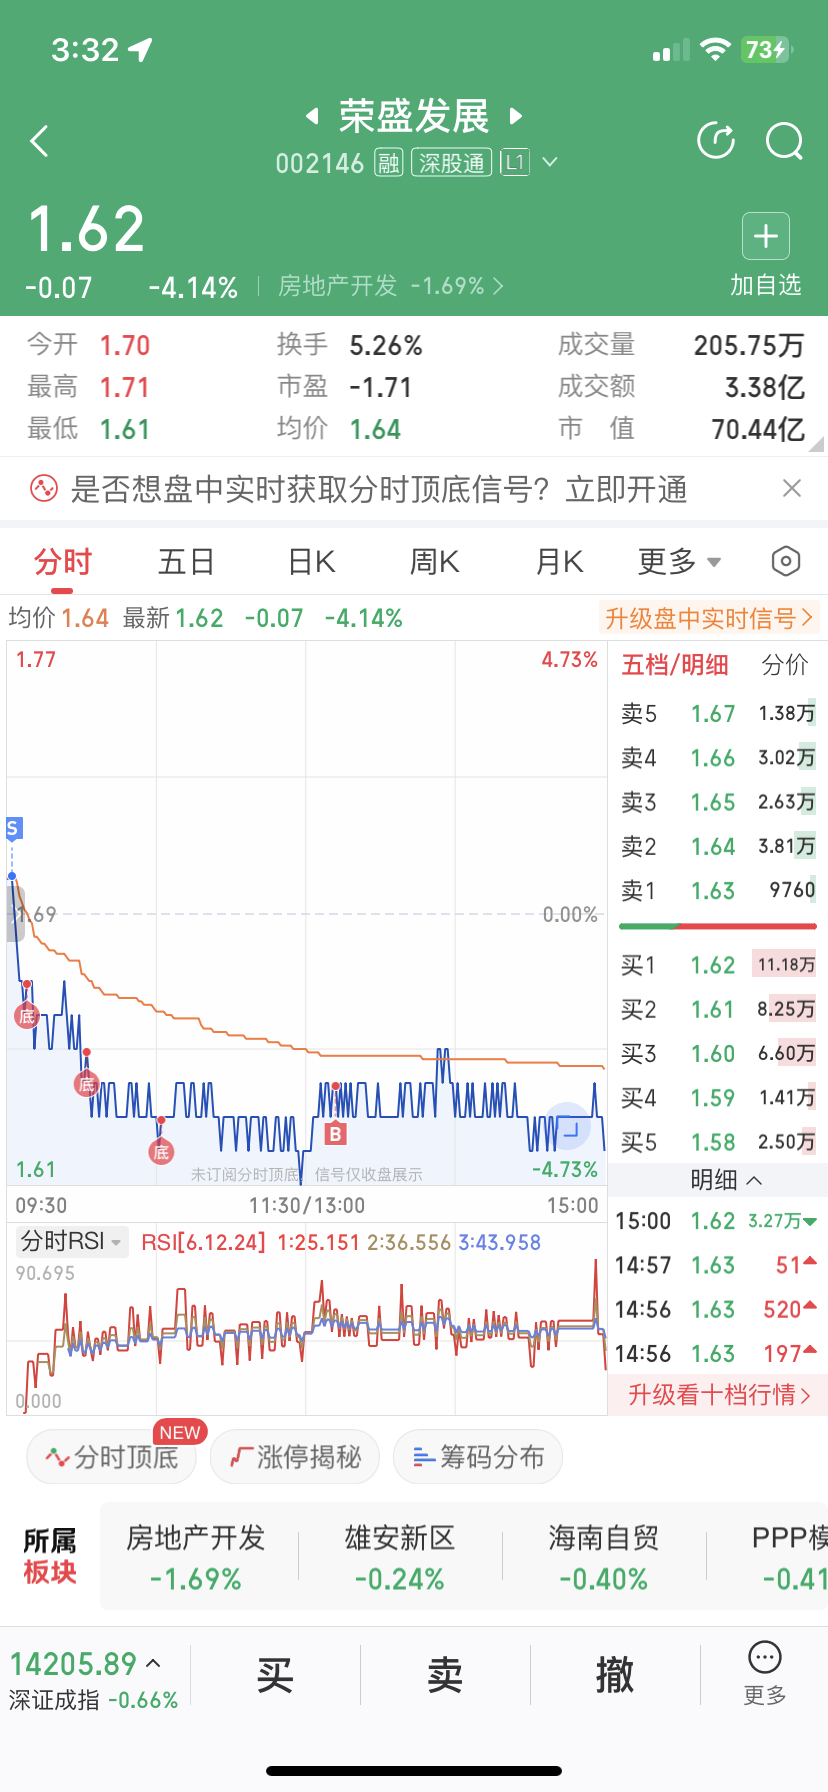Tap 升级看十档行情 upgrade link
This screenshot has width=828, height=1792.
(x=719, y=1394)
